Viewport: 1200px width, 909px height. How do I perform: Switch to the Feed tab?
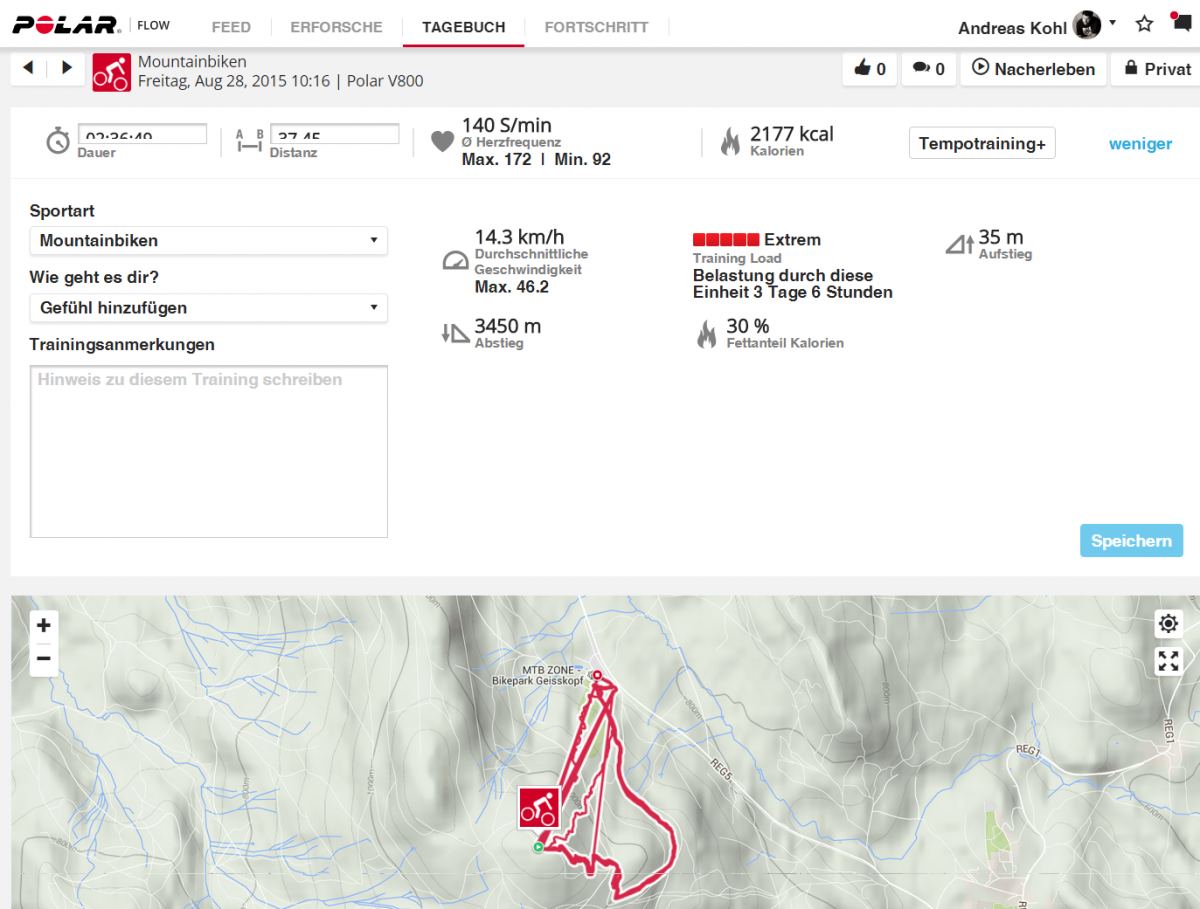[x=231, y=27]
